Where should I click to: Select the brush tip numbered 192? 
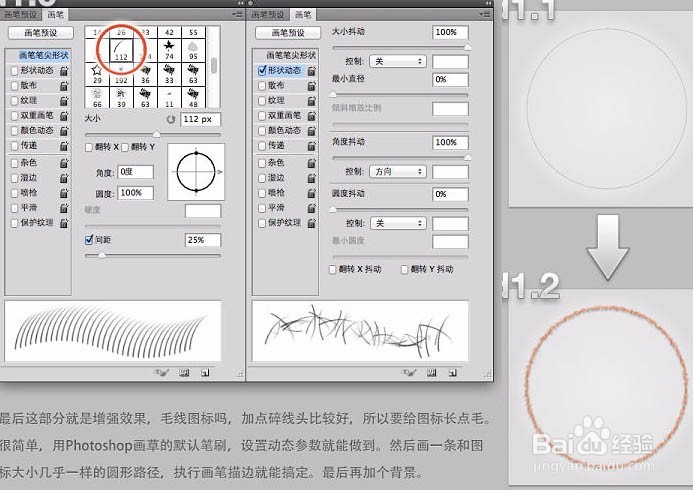click(121, 73)
